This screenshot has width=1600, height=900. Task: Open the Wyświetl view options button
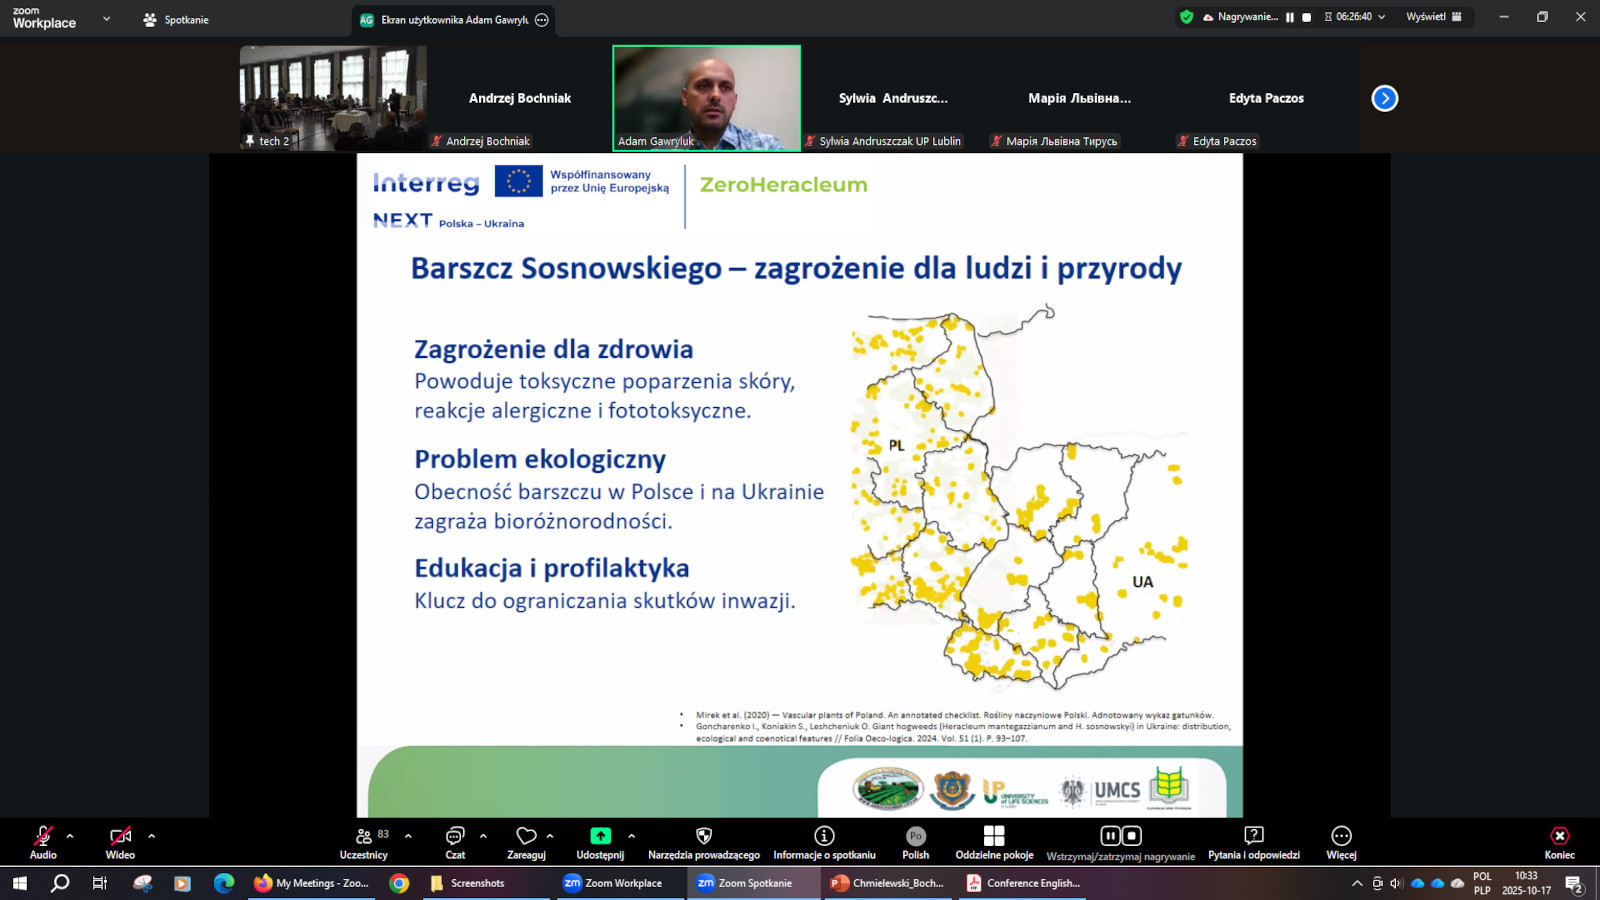pos(1433,17)
